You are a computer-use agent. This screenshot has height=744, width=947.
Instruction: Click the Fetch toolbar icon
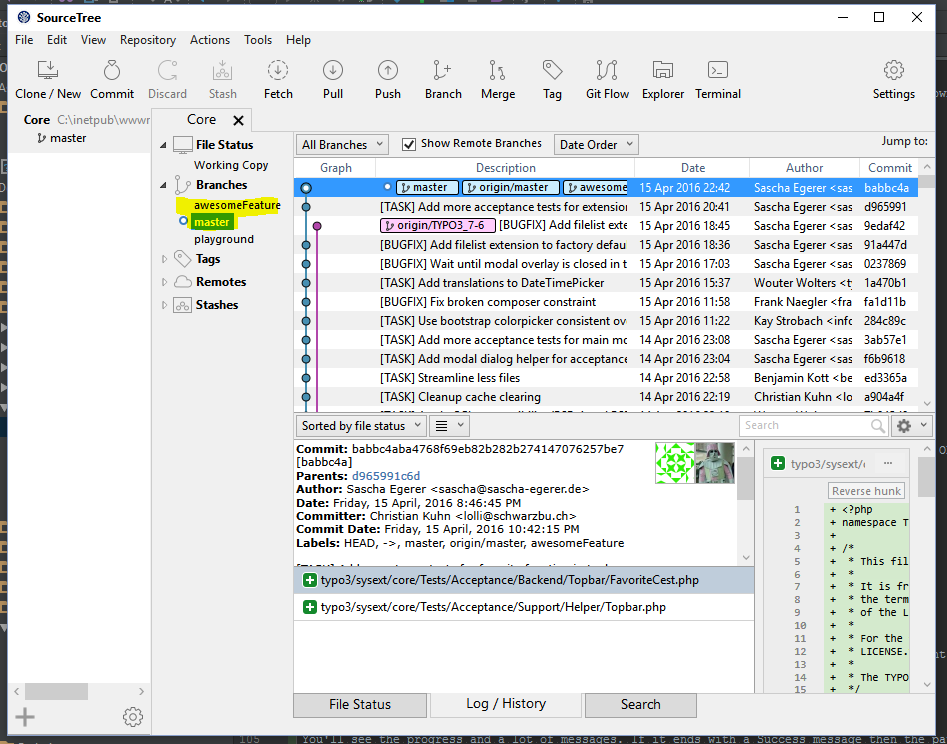click(x=278, y=80)
